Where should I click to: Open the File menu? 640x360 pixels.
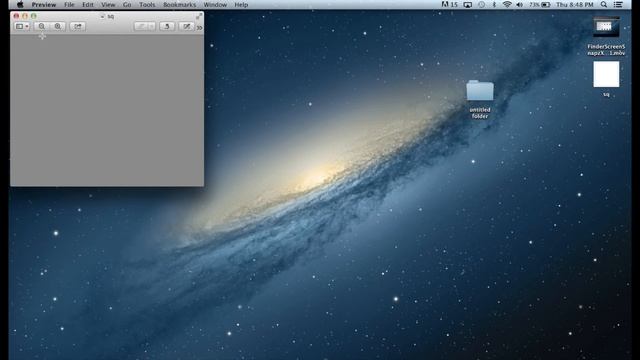(69, 5)
